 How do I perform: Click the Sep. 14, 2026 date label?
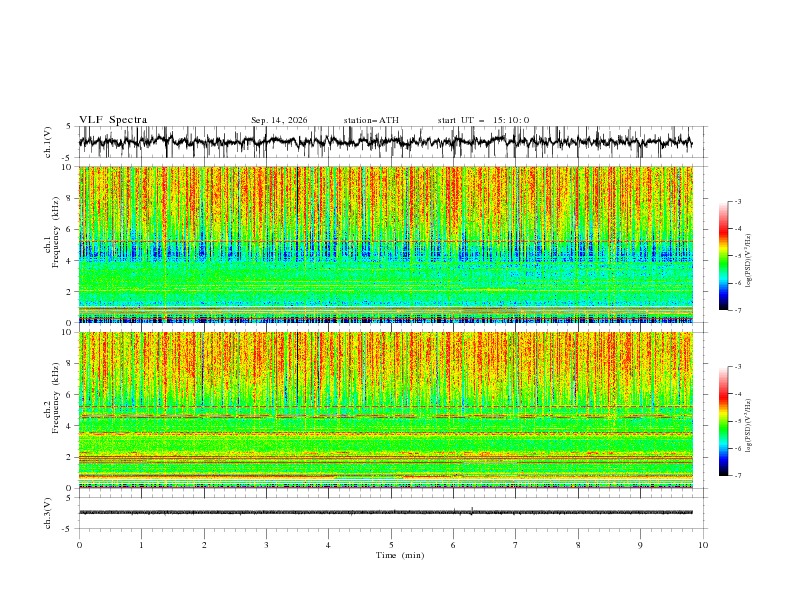[x=279, y=120]
